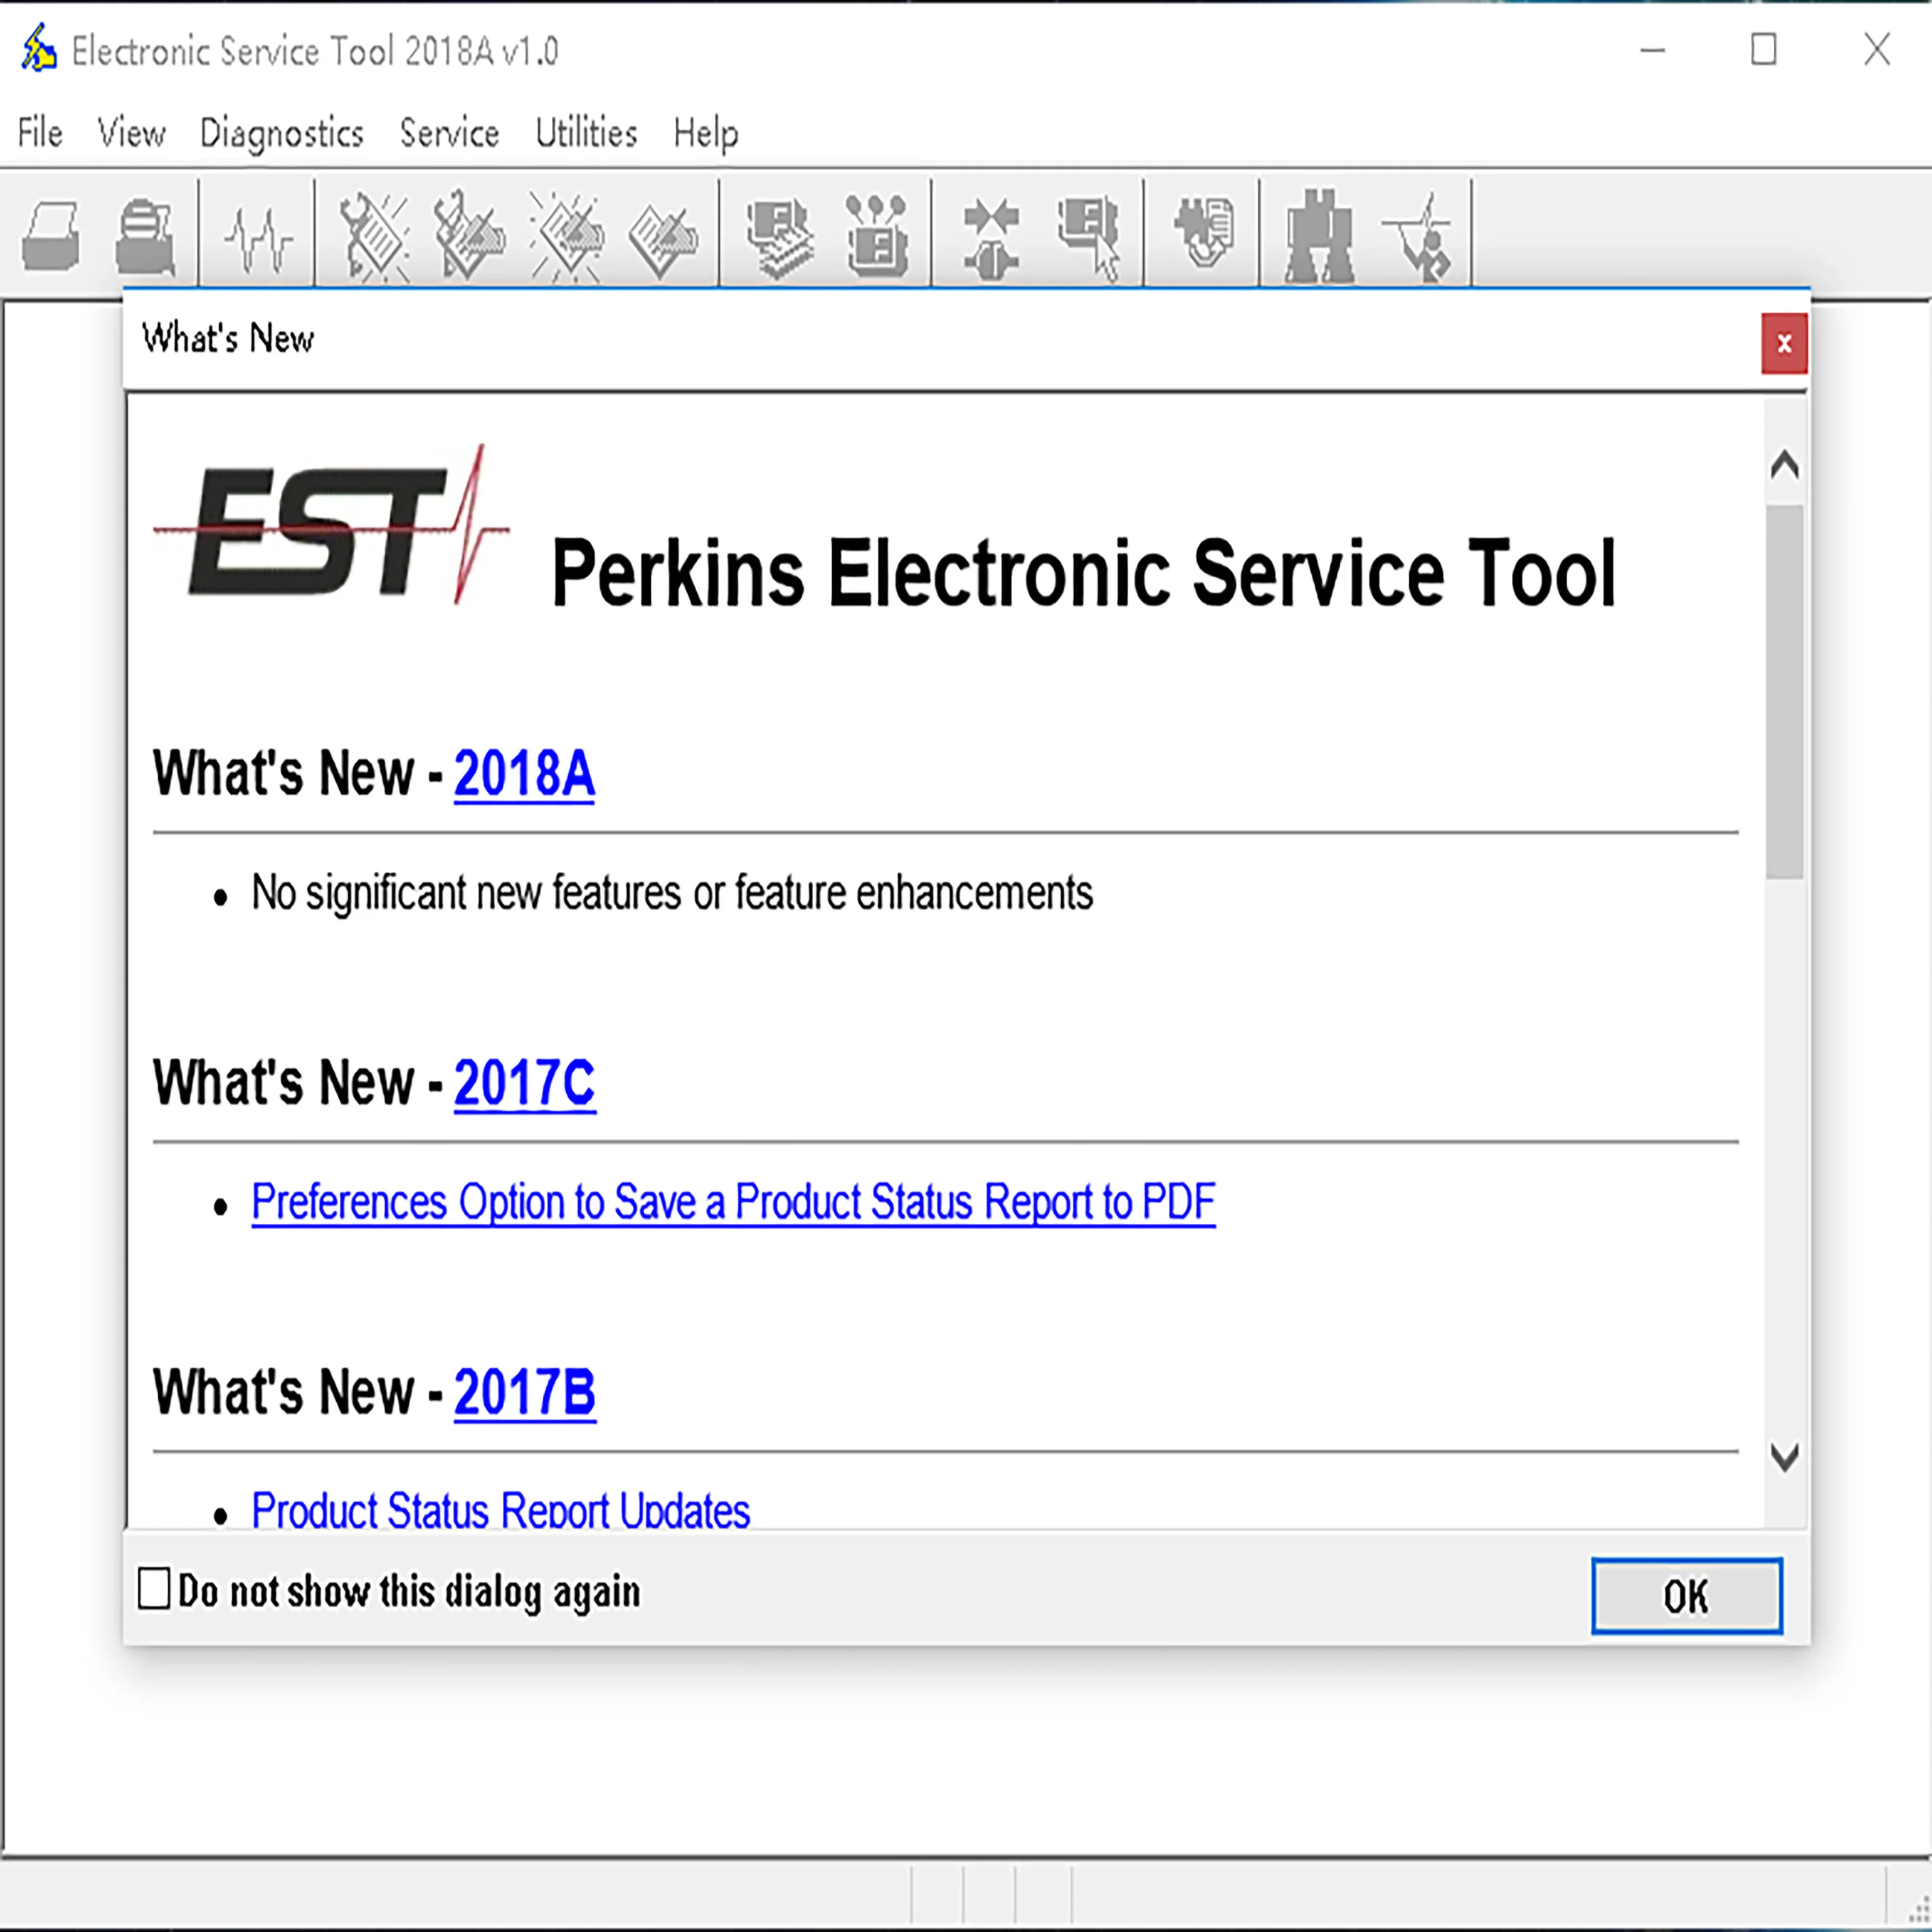1932x1932 pixels.
Task: Click the Winflash chip icon
Action: tap(1203, 232)
